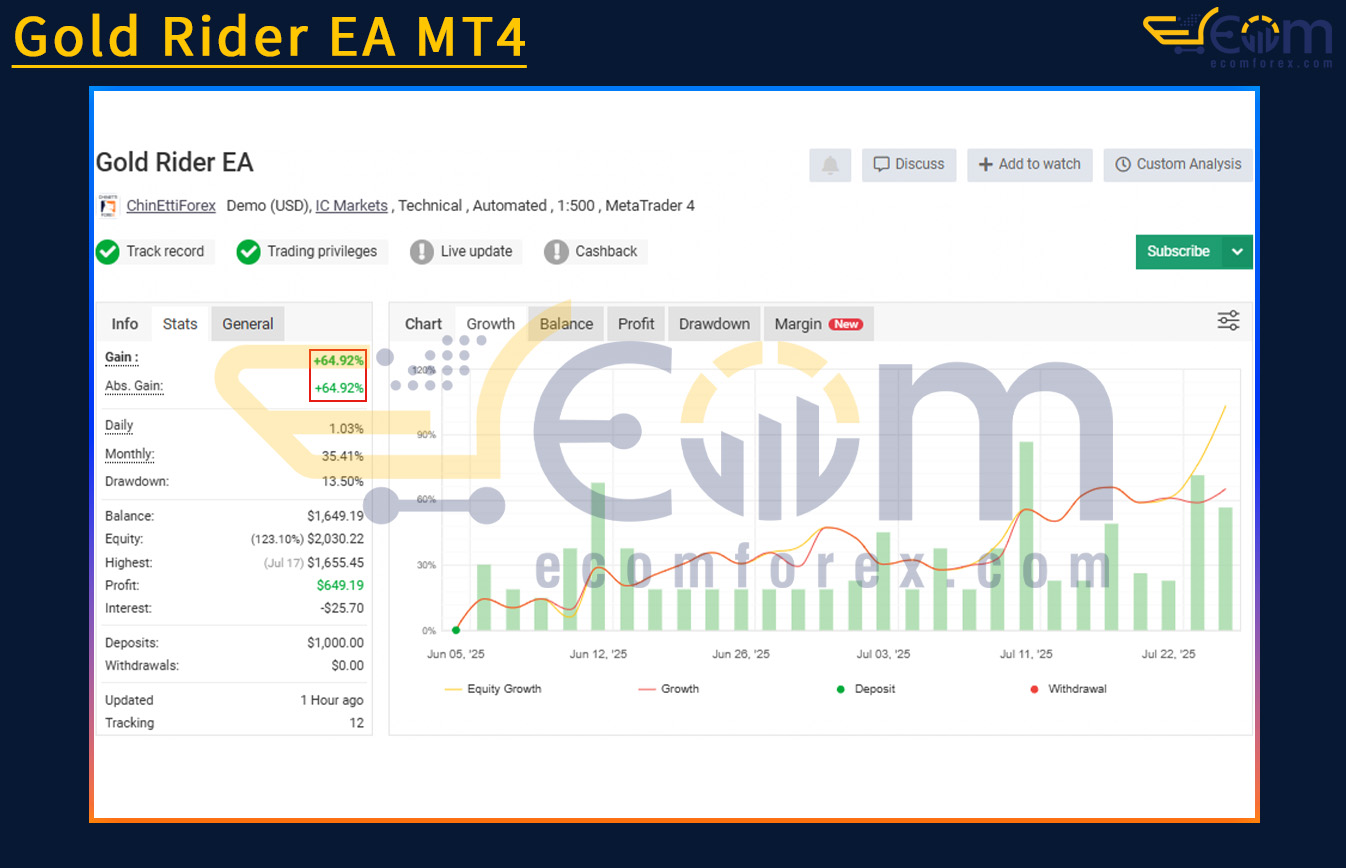Click the Highest value $1,655.45
Screen dimensions: 1346x868
point(335,563)
